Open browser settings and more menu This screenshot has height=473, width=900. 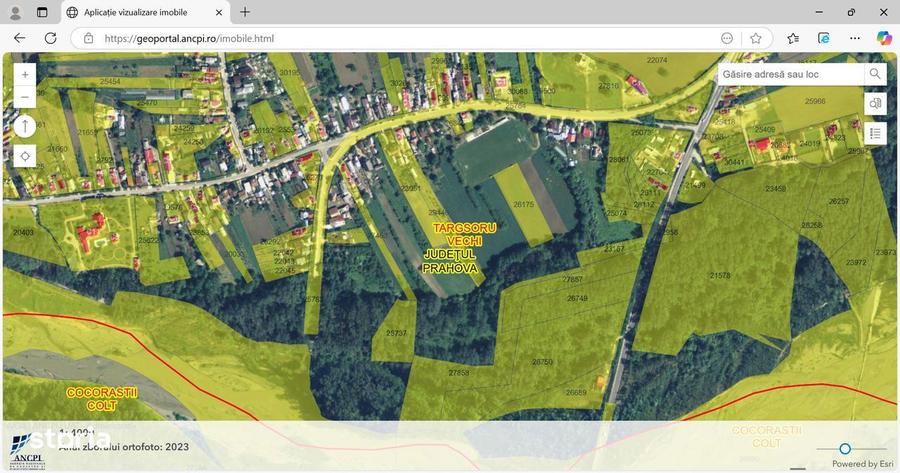[x=855, y=38]
